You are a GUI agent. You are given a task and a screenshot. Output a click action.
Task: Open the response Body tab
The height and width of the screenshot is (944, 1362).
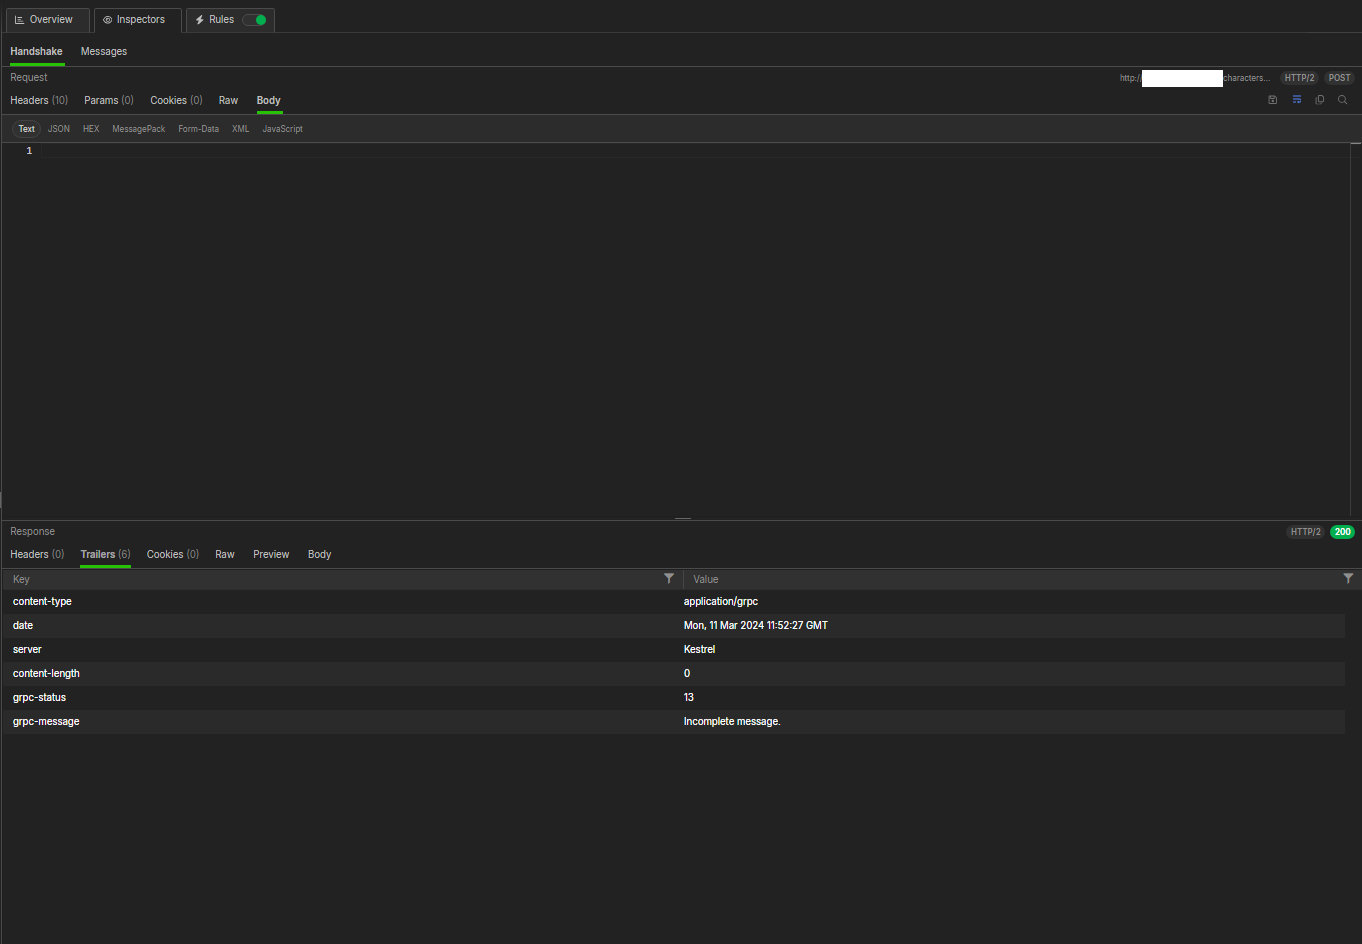tap(319, 554)
